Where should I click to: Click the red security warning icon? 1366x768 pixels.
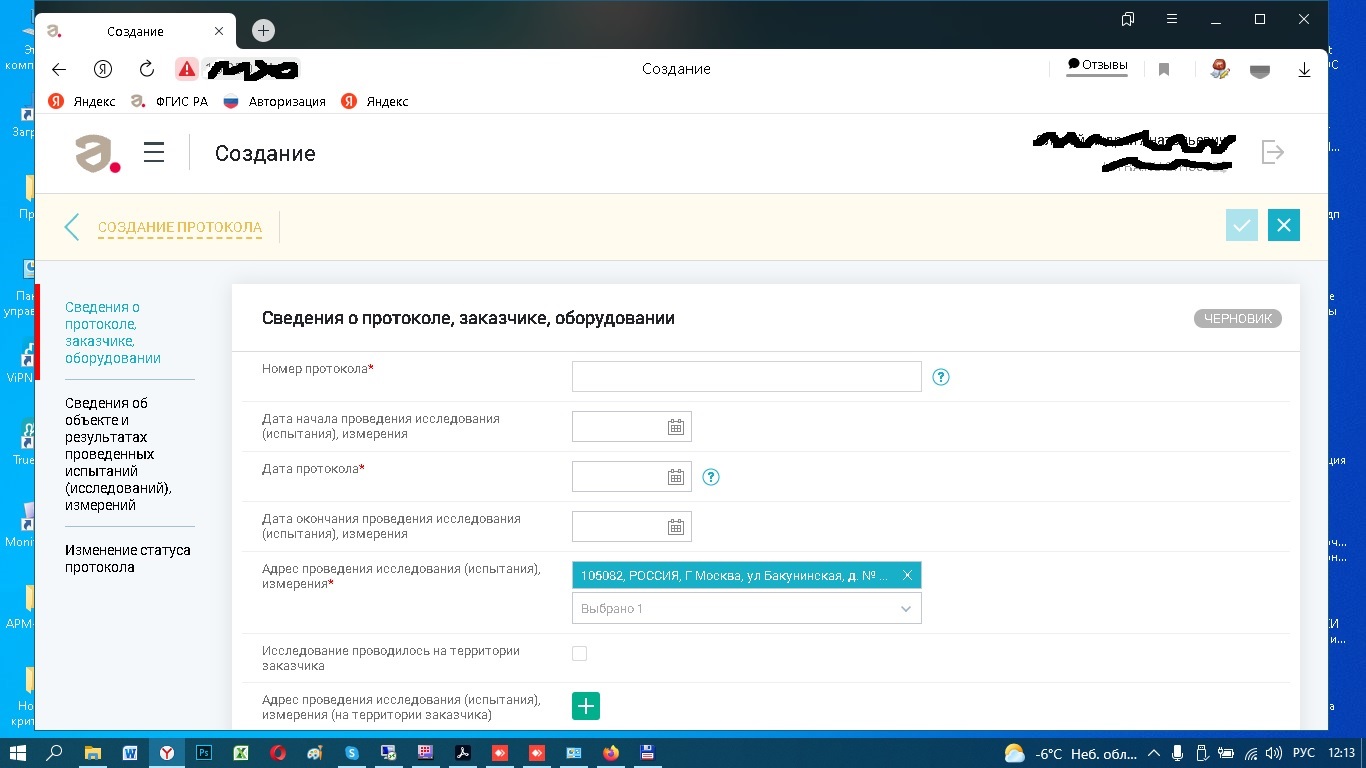click(186, 69)
